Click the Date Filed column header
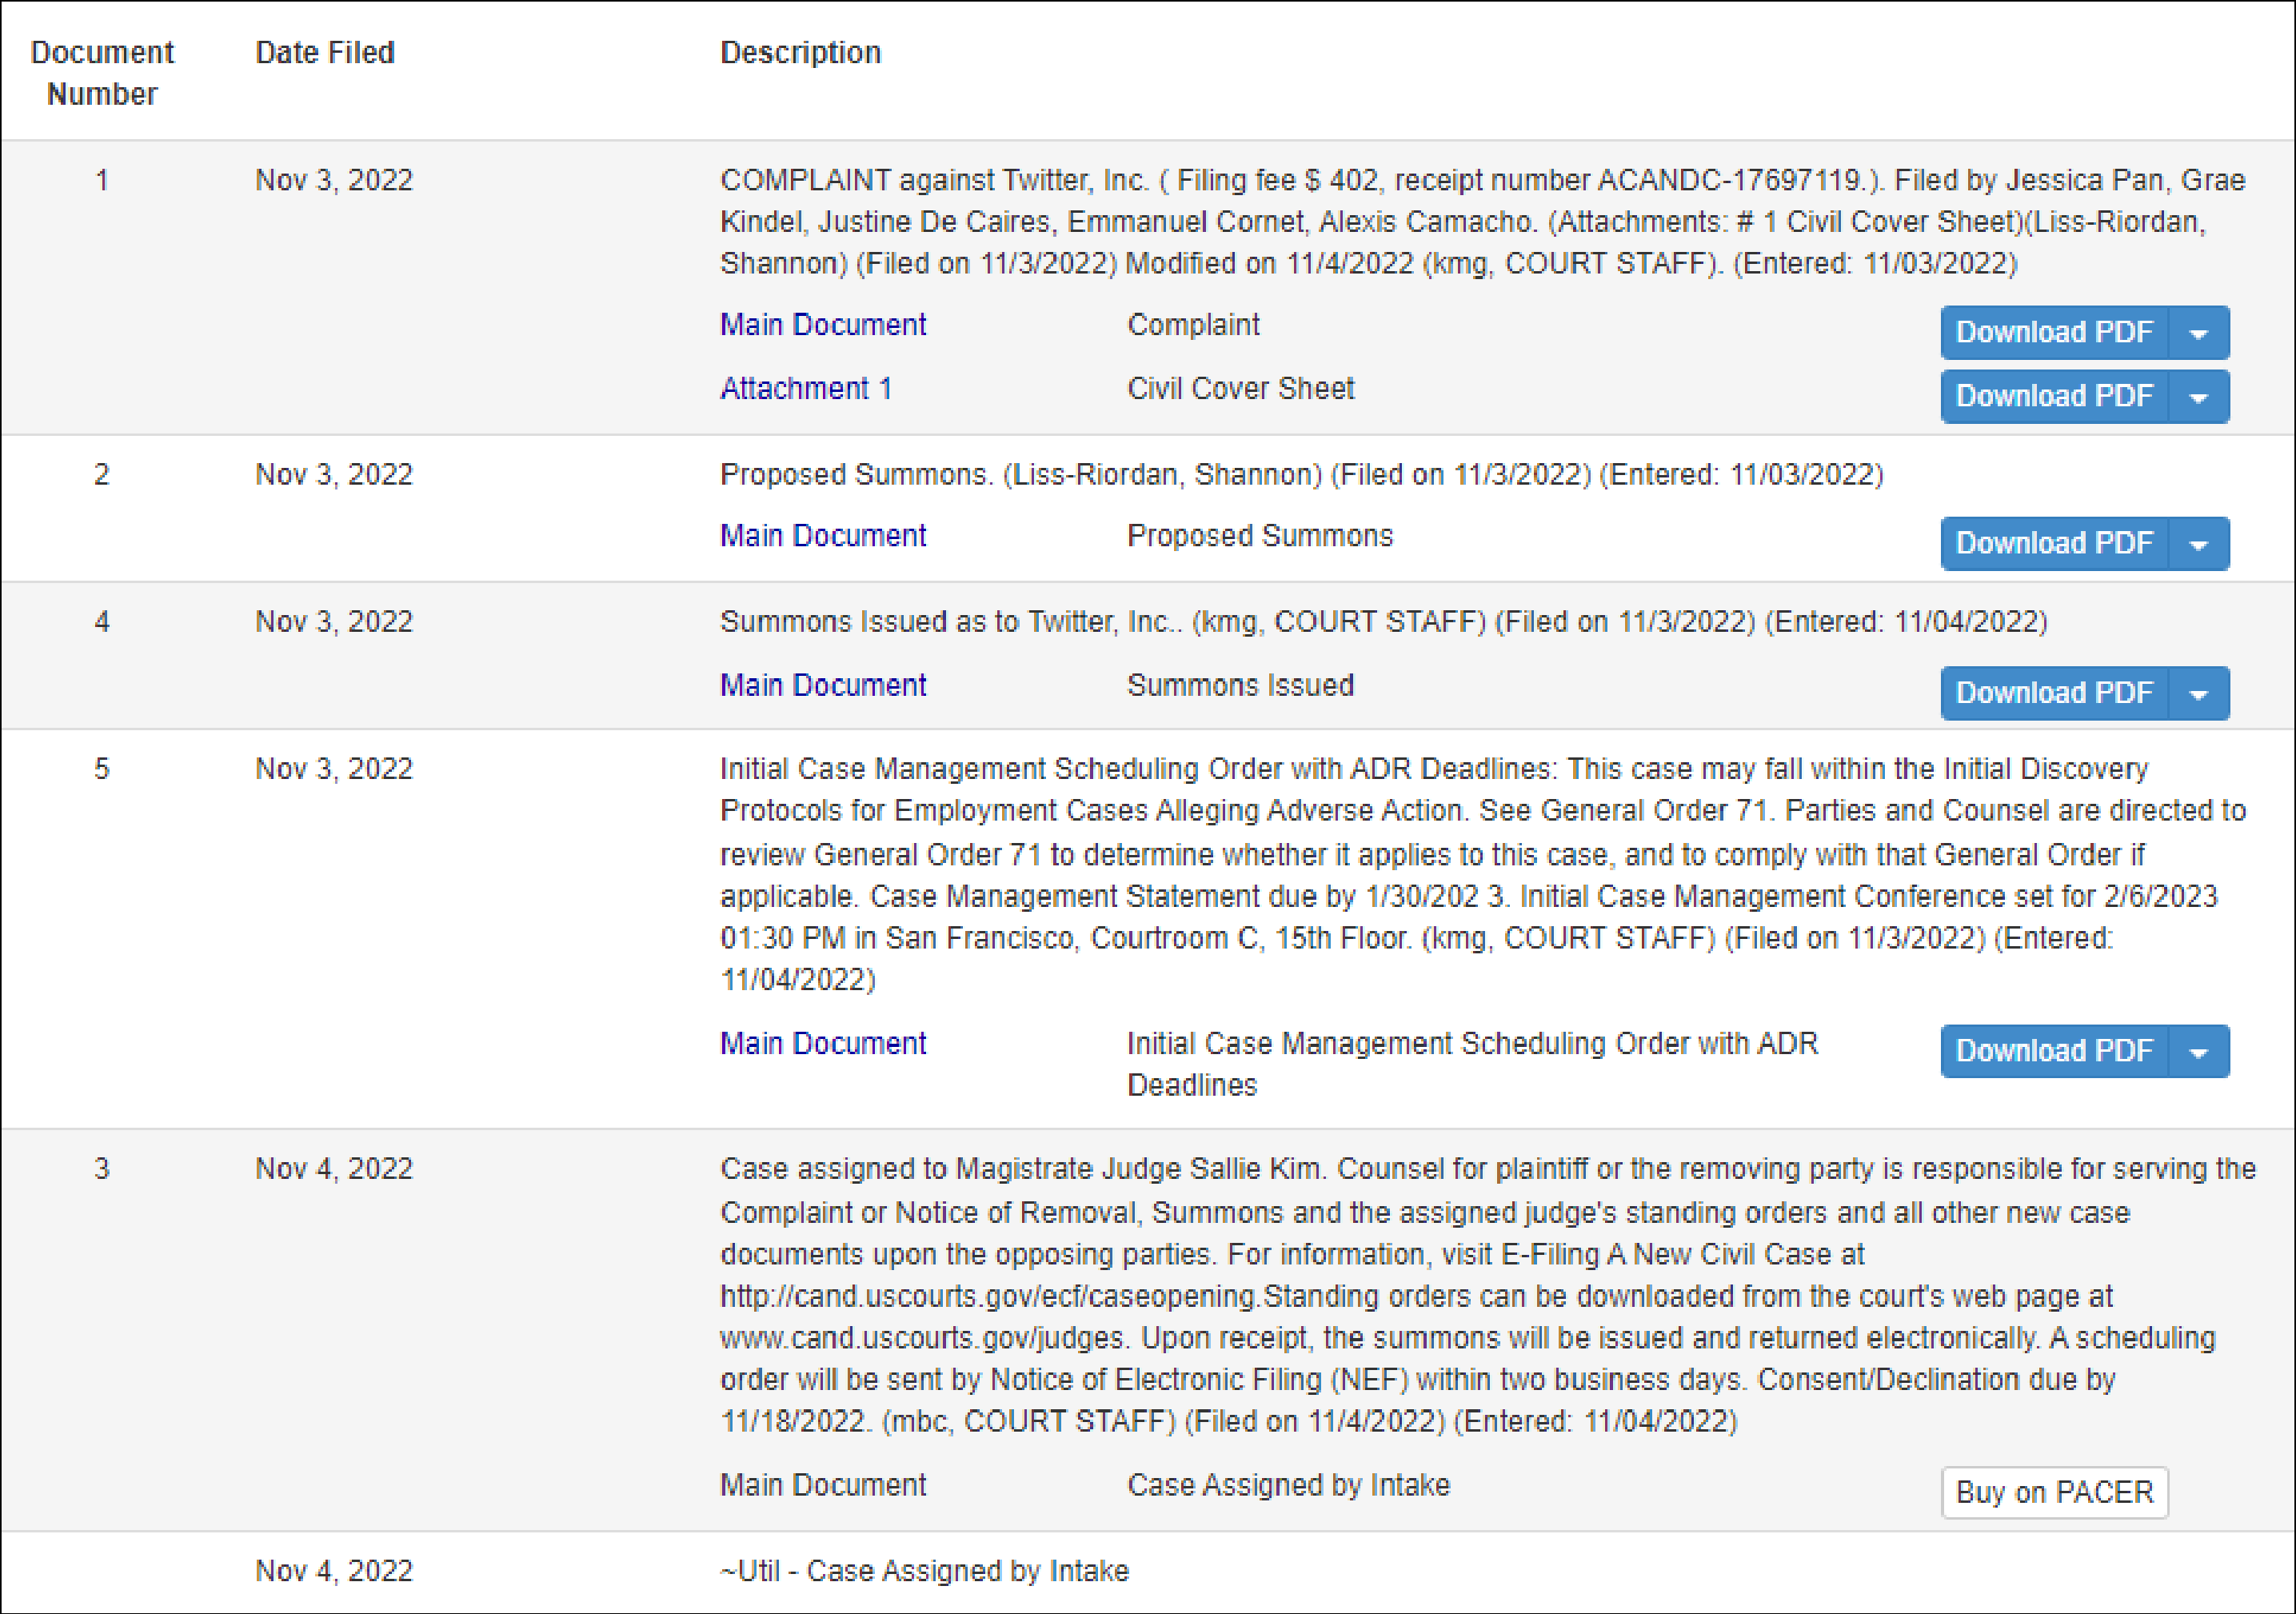2296x1614 pixels. coord(325,52)
